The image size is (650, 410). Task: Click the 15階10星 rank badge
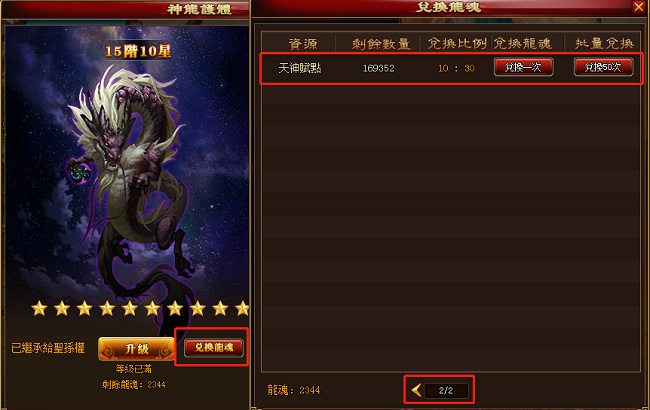(138, 51)
